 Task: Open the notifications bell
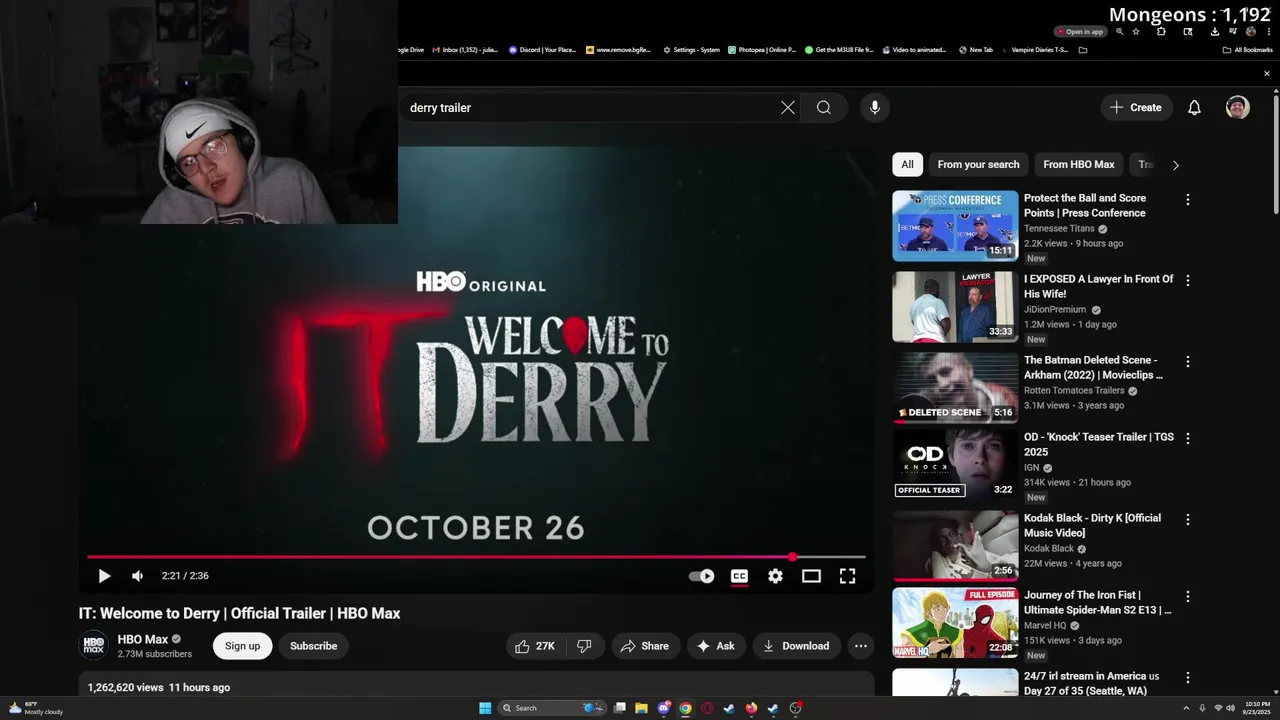1194,108
